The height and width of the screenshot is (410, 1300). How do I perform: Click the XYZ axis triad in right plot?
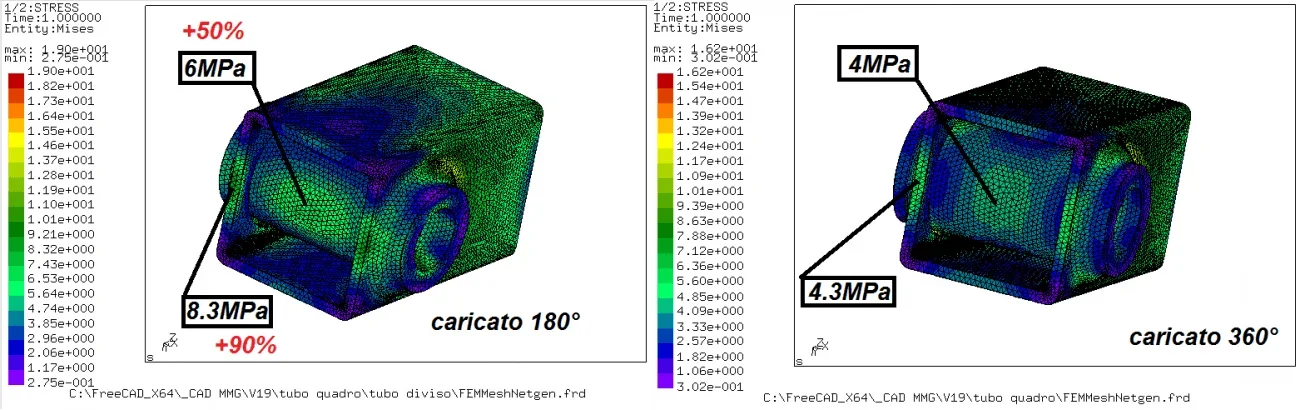point(820,346)
